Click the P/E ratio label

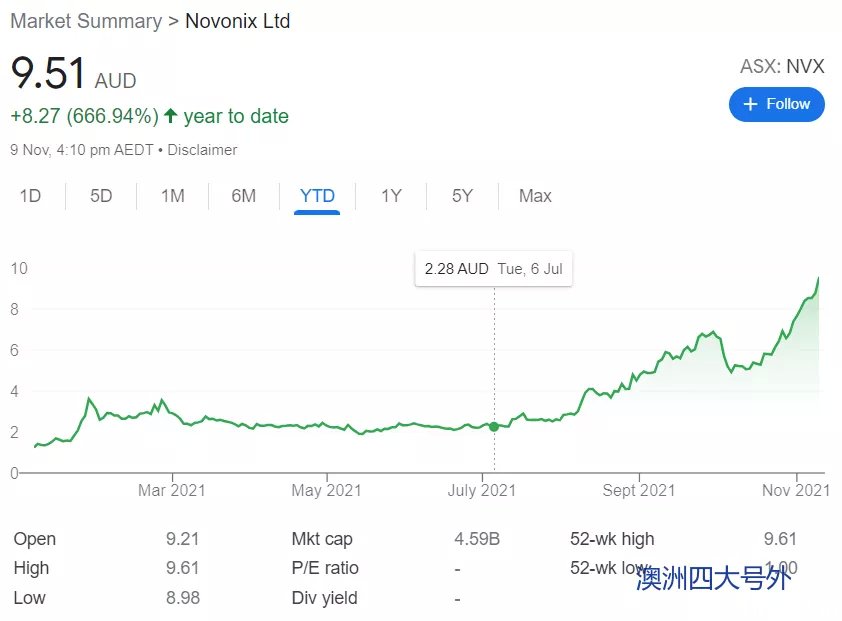pyautogui.click(x=325, y=568)
